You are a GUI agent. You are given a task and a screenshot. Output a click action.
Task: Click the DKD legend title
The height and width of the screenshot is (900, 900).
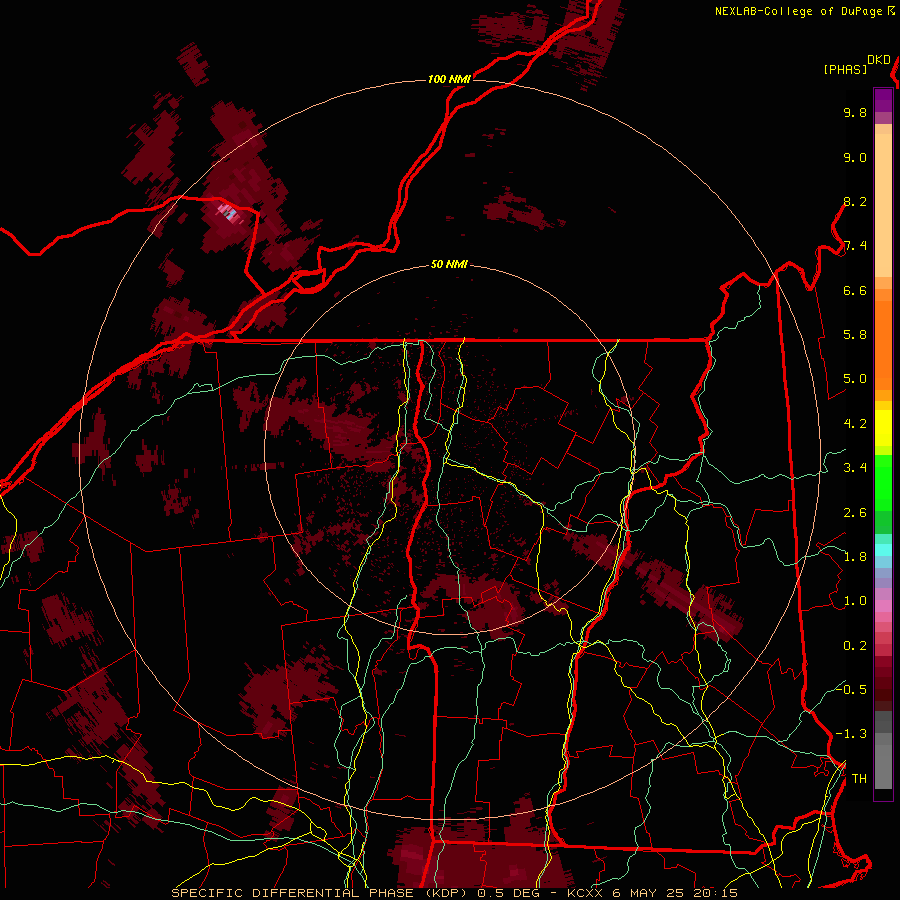[x=879, y=60]
